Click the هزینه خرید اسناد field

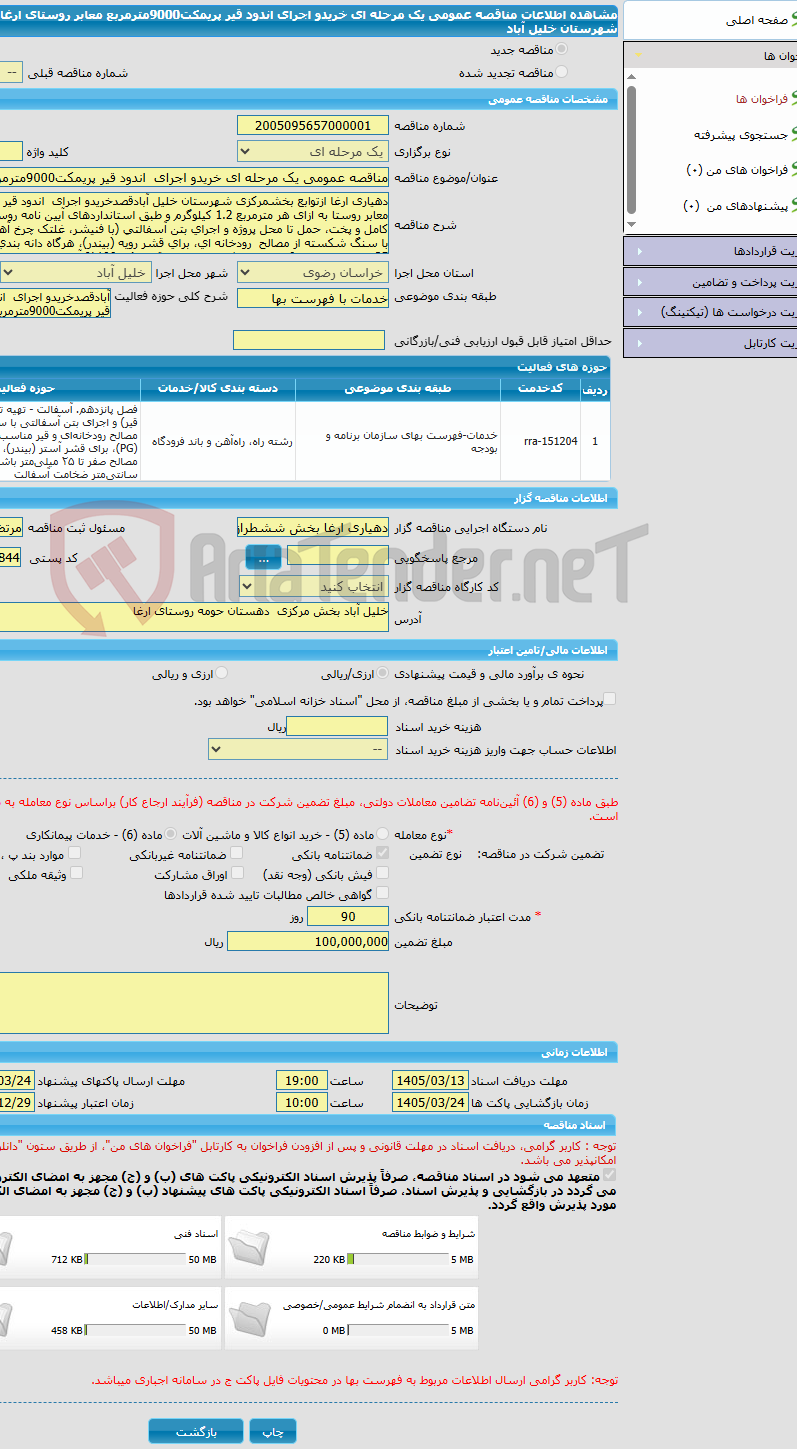pyautogui.click(x=337, y=727)
